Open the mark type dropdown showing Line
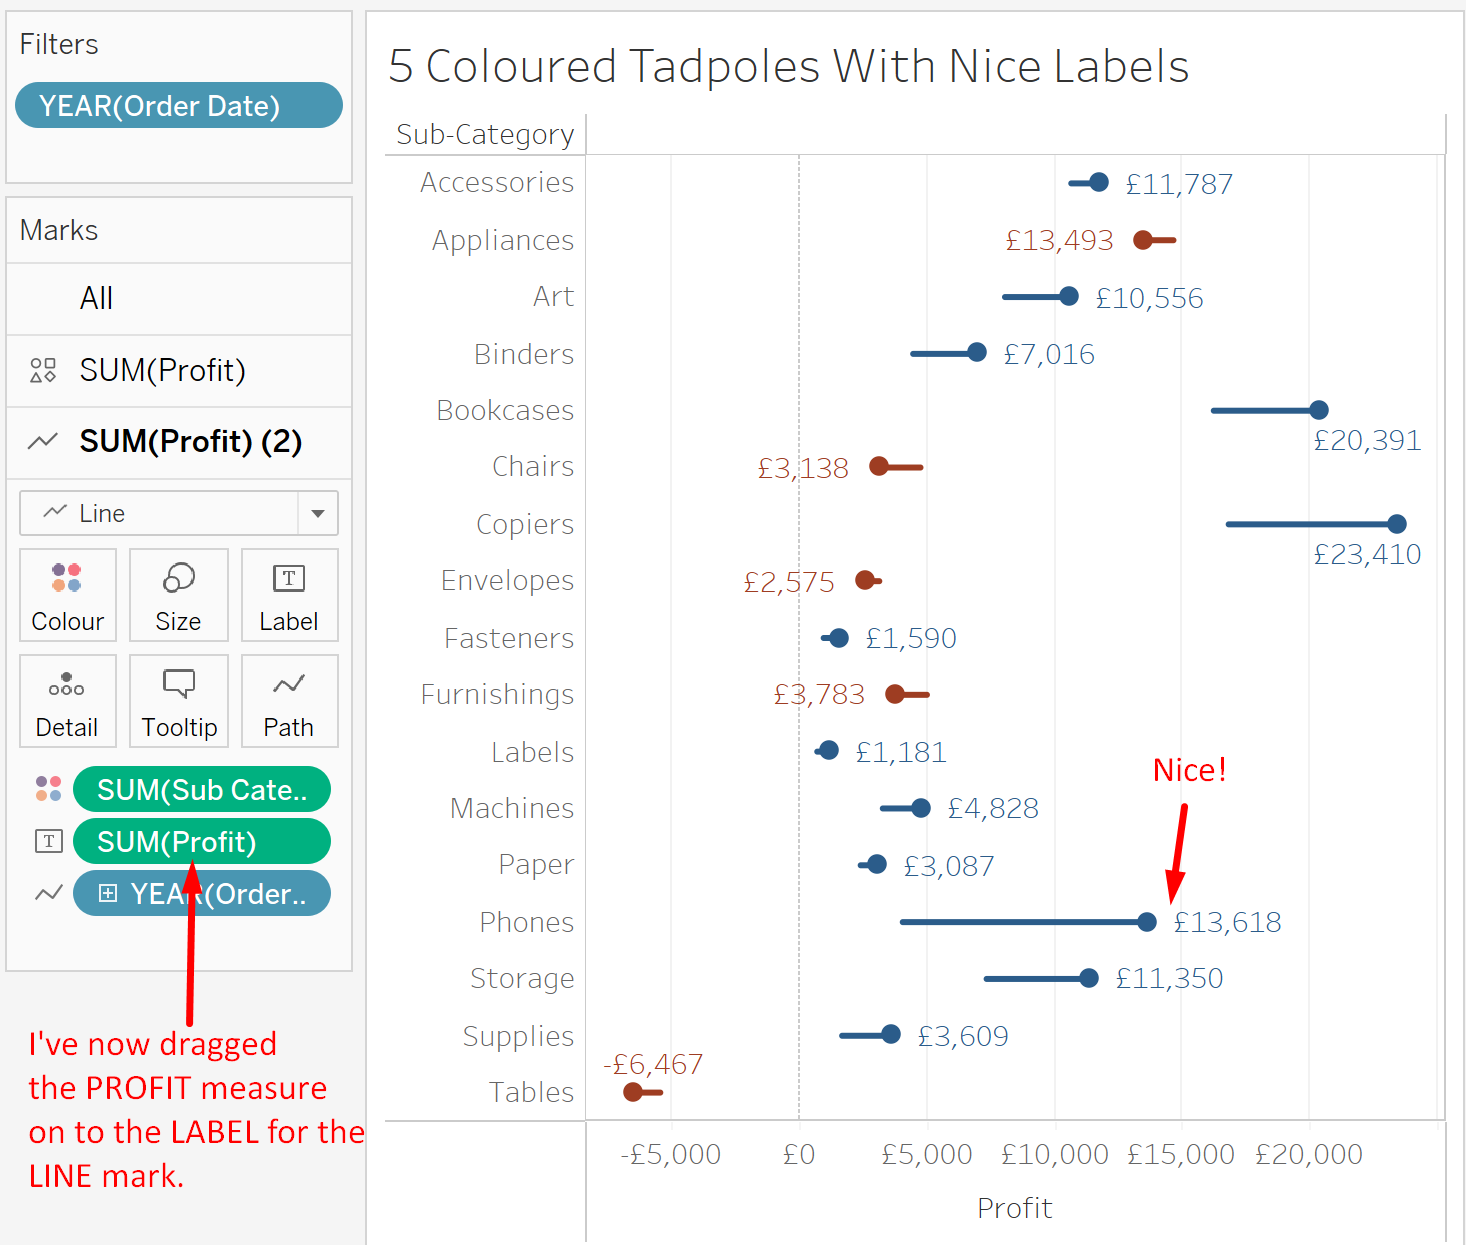 [318, 513]
